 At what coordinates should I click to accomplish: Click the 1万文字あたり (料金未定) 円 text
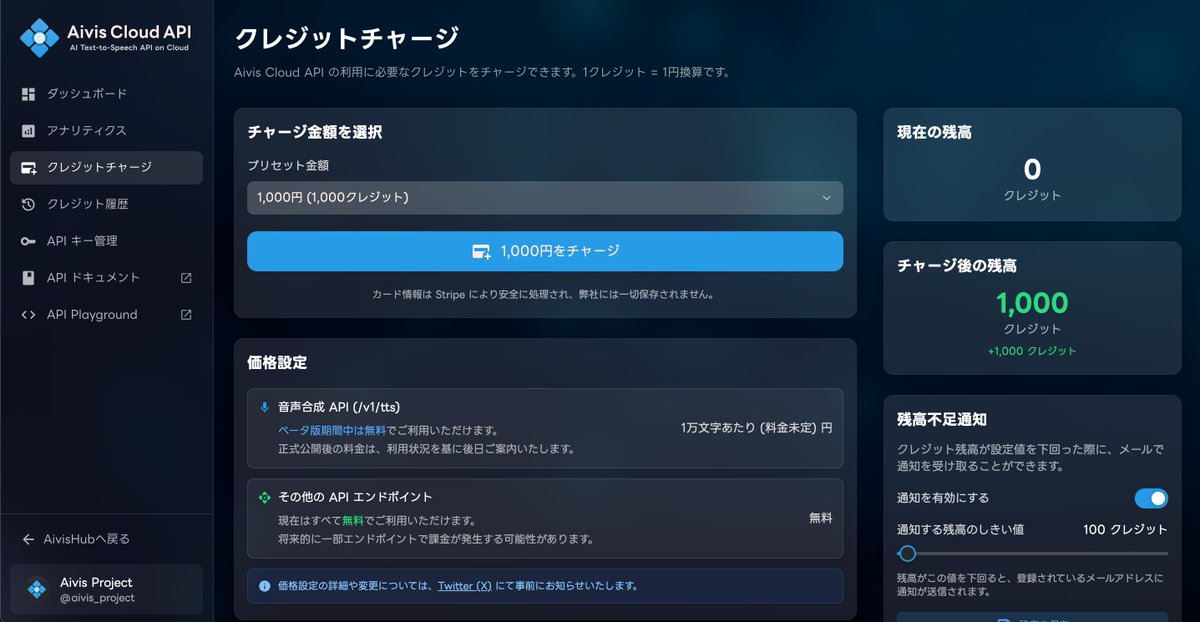pyautogui.click(x=756, y=428)
